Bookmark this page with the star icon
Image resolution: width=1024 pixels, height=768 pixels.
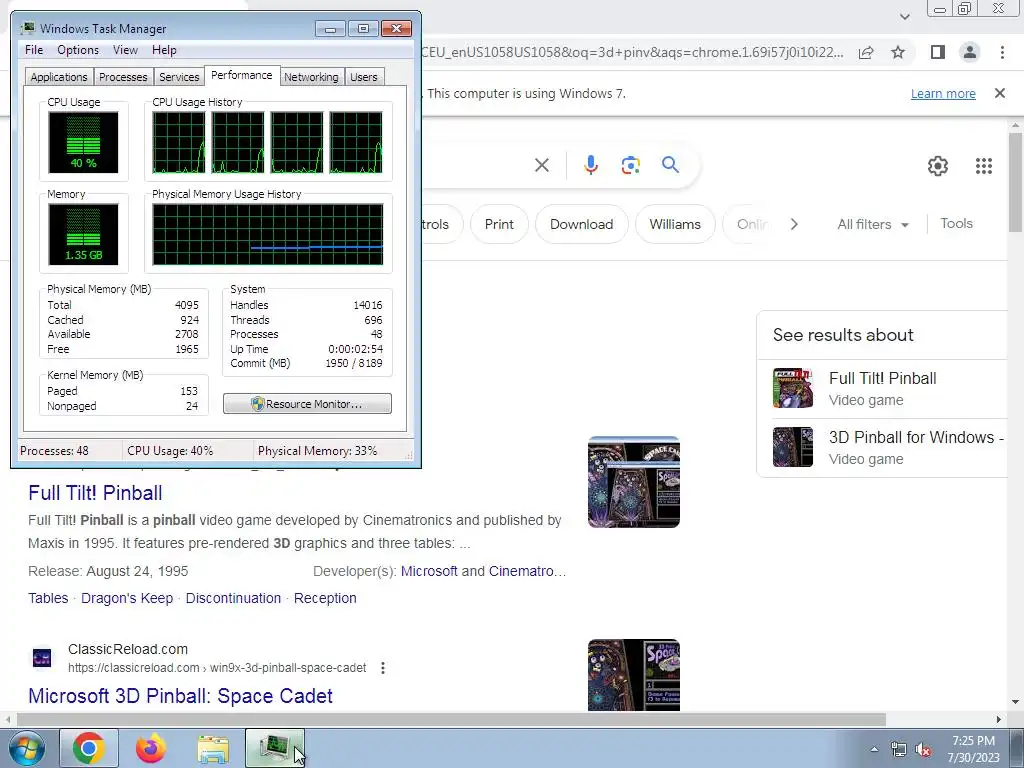[898, 52]
